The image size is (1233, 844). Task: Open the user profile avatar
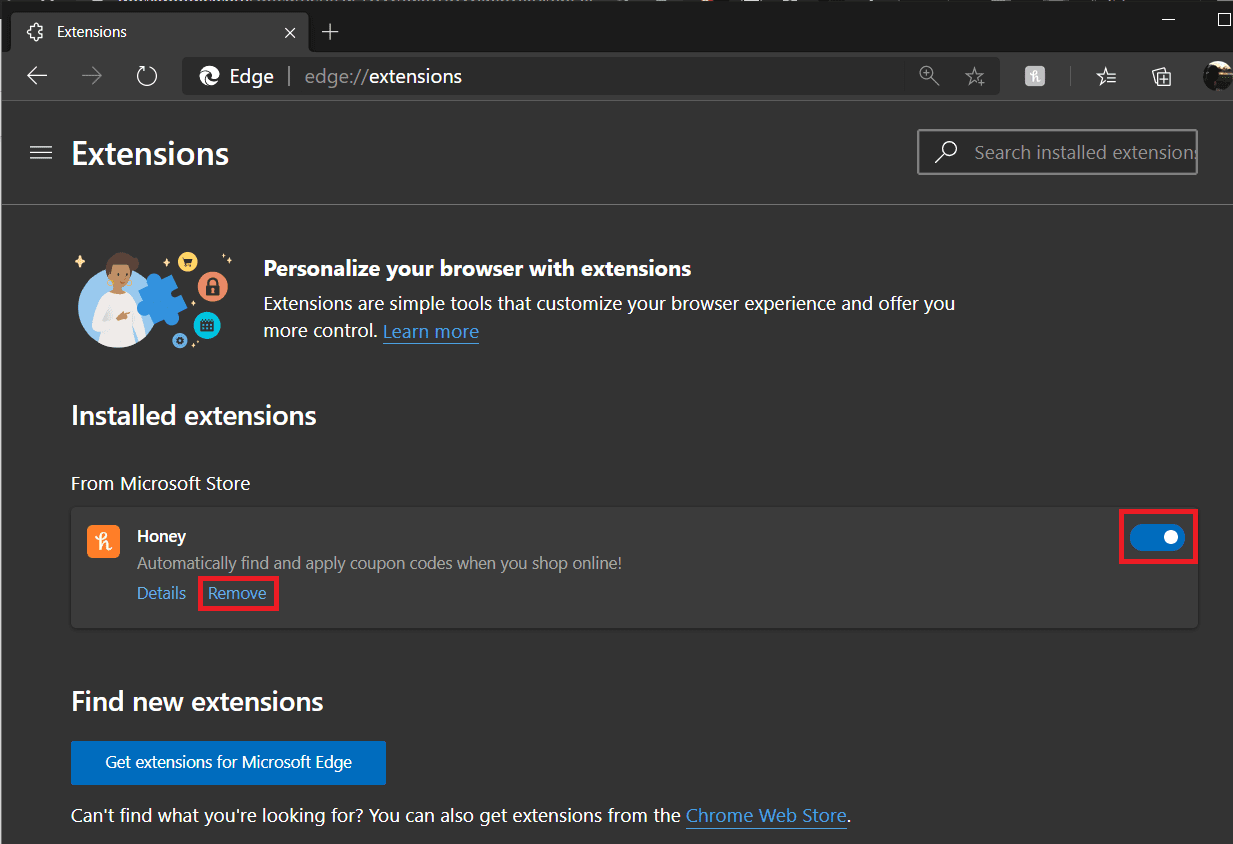(x=1217, y=76)
